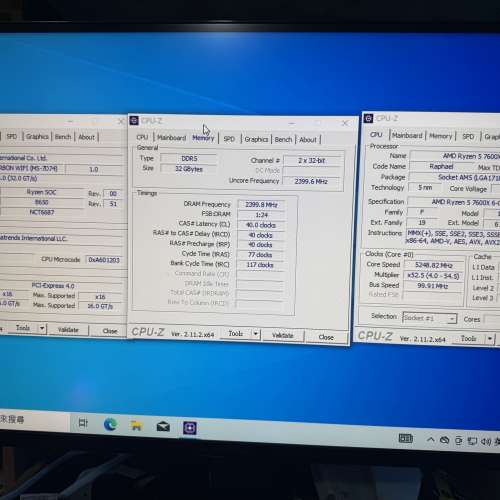This screenshot has width=500, height=500.
Task: Open the touch keyboard tray icon
Action: [406, 438]
